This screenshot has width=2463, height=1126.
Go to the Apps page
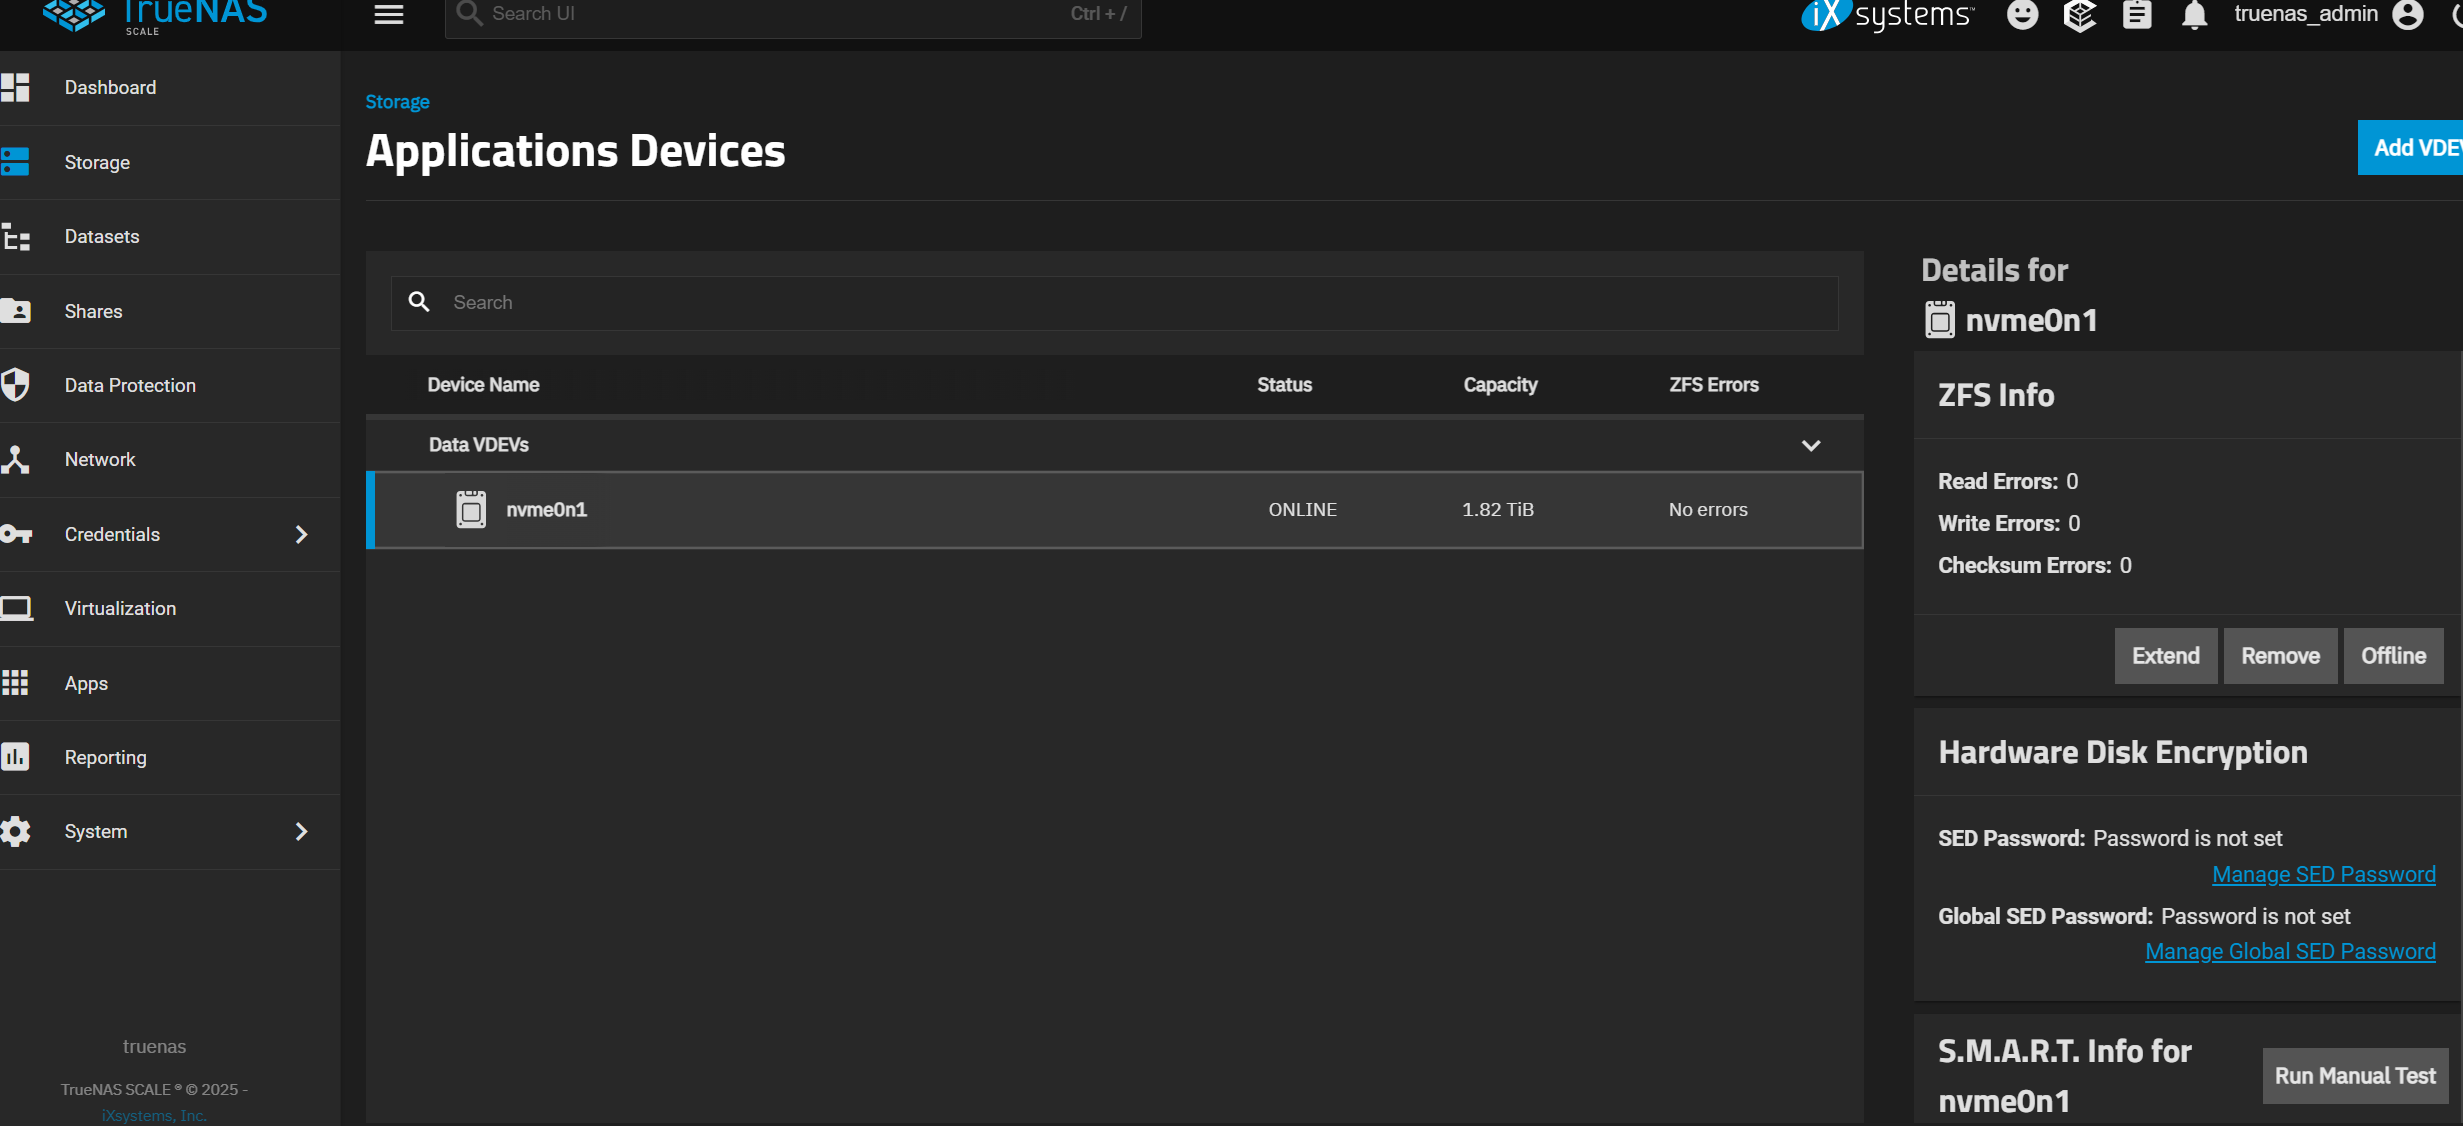(86, 683)
